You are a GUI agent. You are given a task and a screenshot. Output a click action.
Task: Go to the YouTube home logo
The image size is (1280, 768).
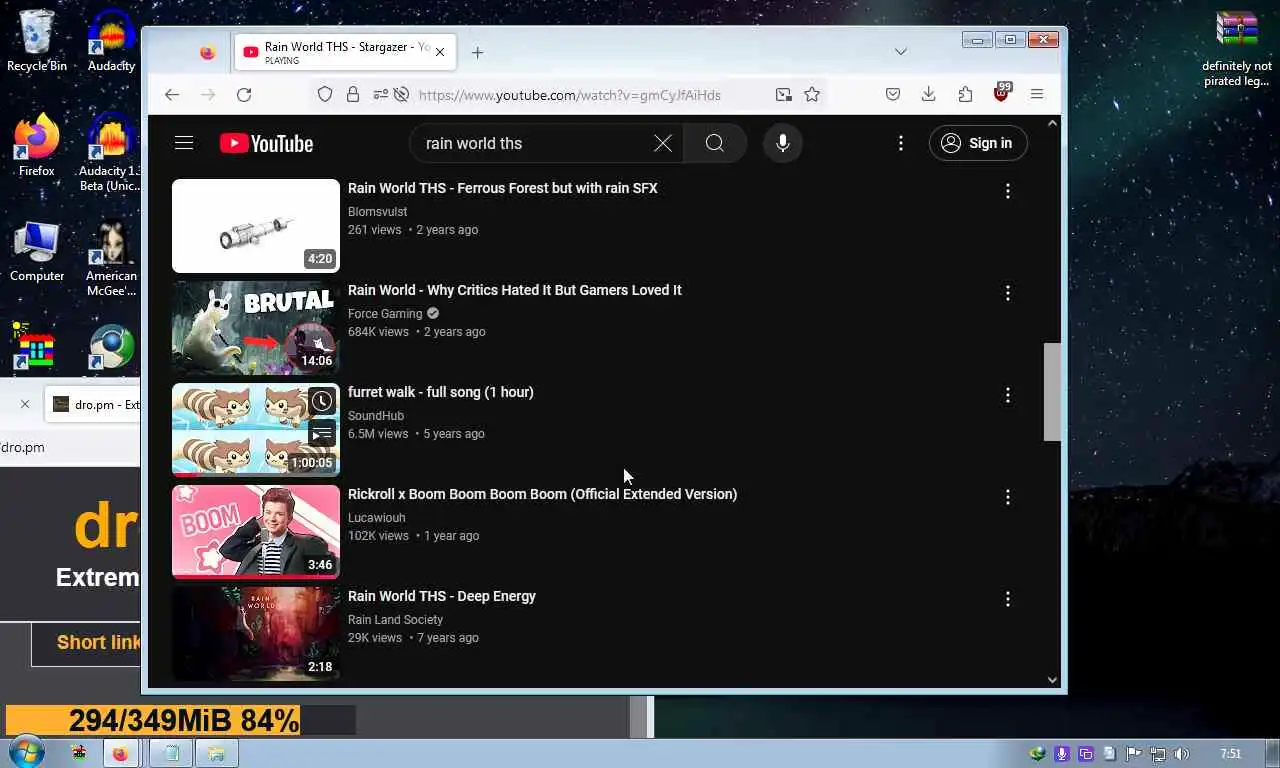pos(266,144)
